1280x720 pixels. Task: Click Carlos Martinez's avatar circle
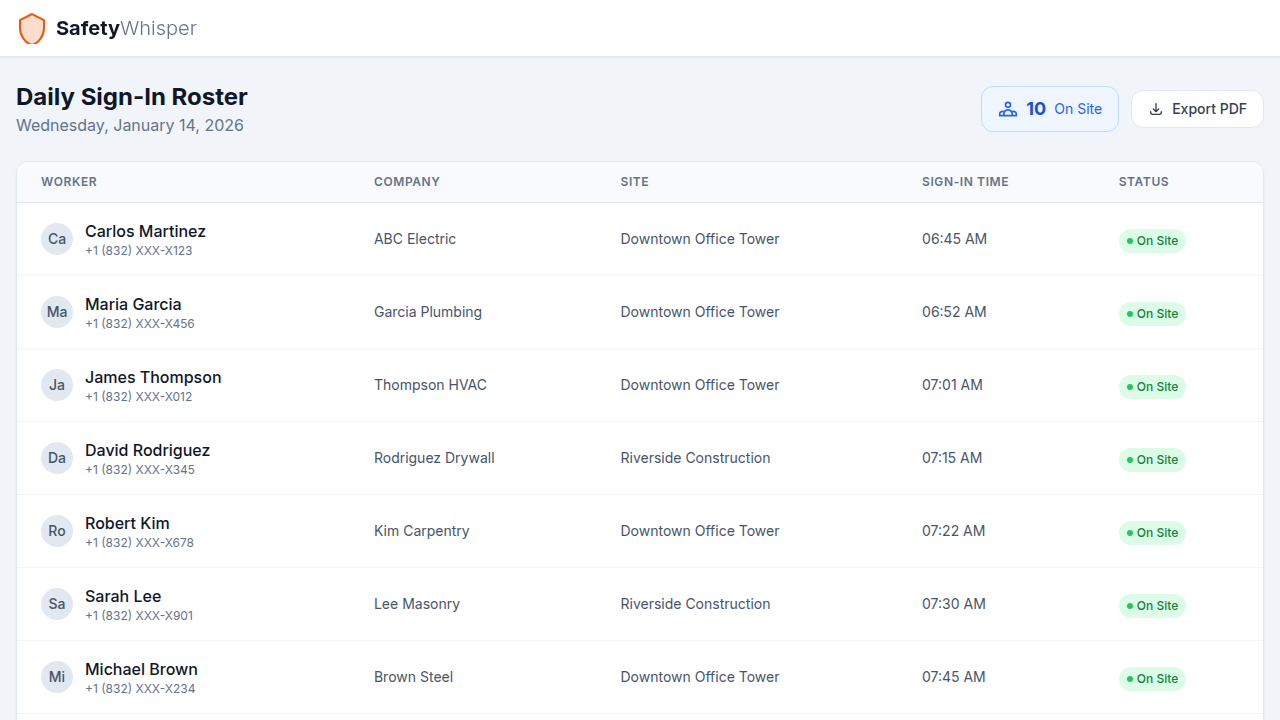57,239
